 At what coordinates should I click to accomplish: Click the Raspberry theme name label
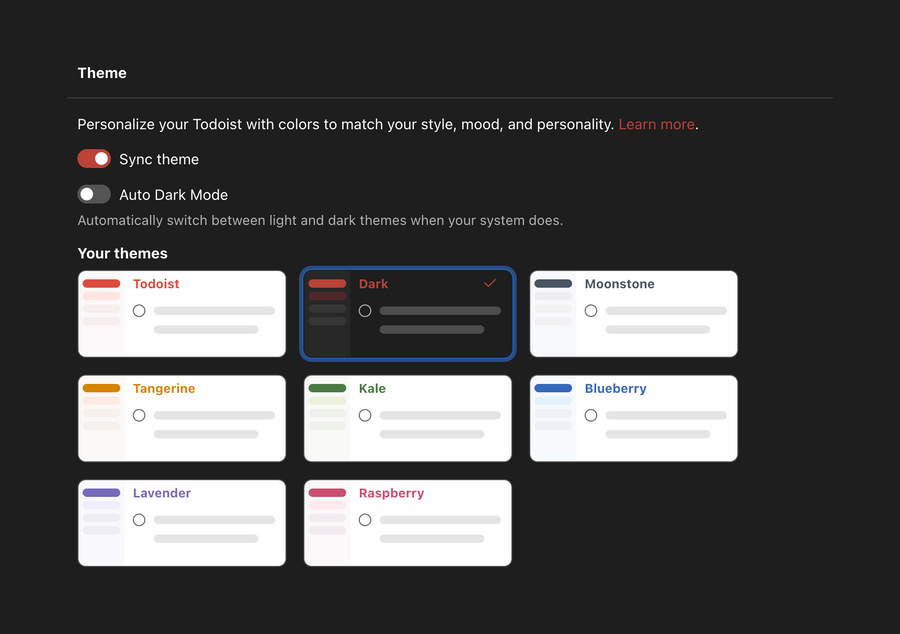click(x=391, y=493)
